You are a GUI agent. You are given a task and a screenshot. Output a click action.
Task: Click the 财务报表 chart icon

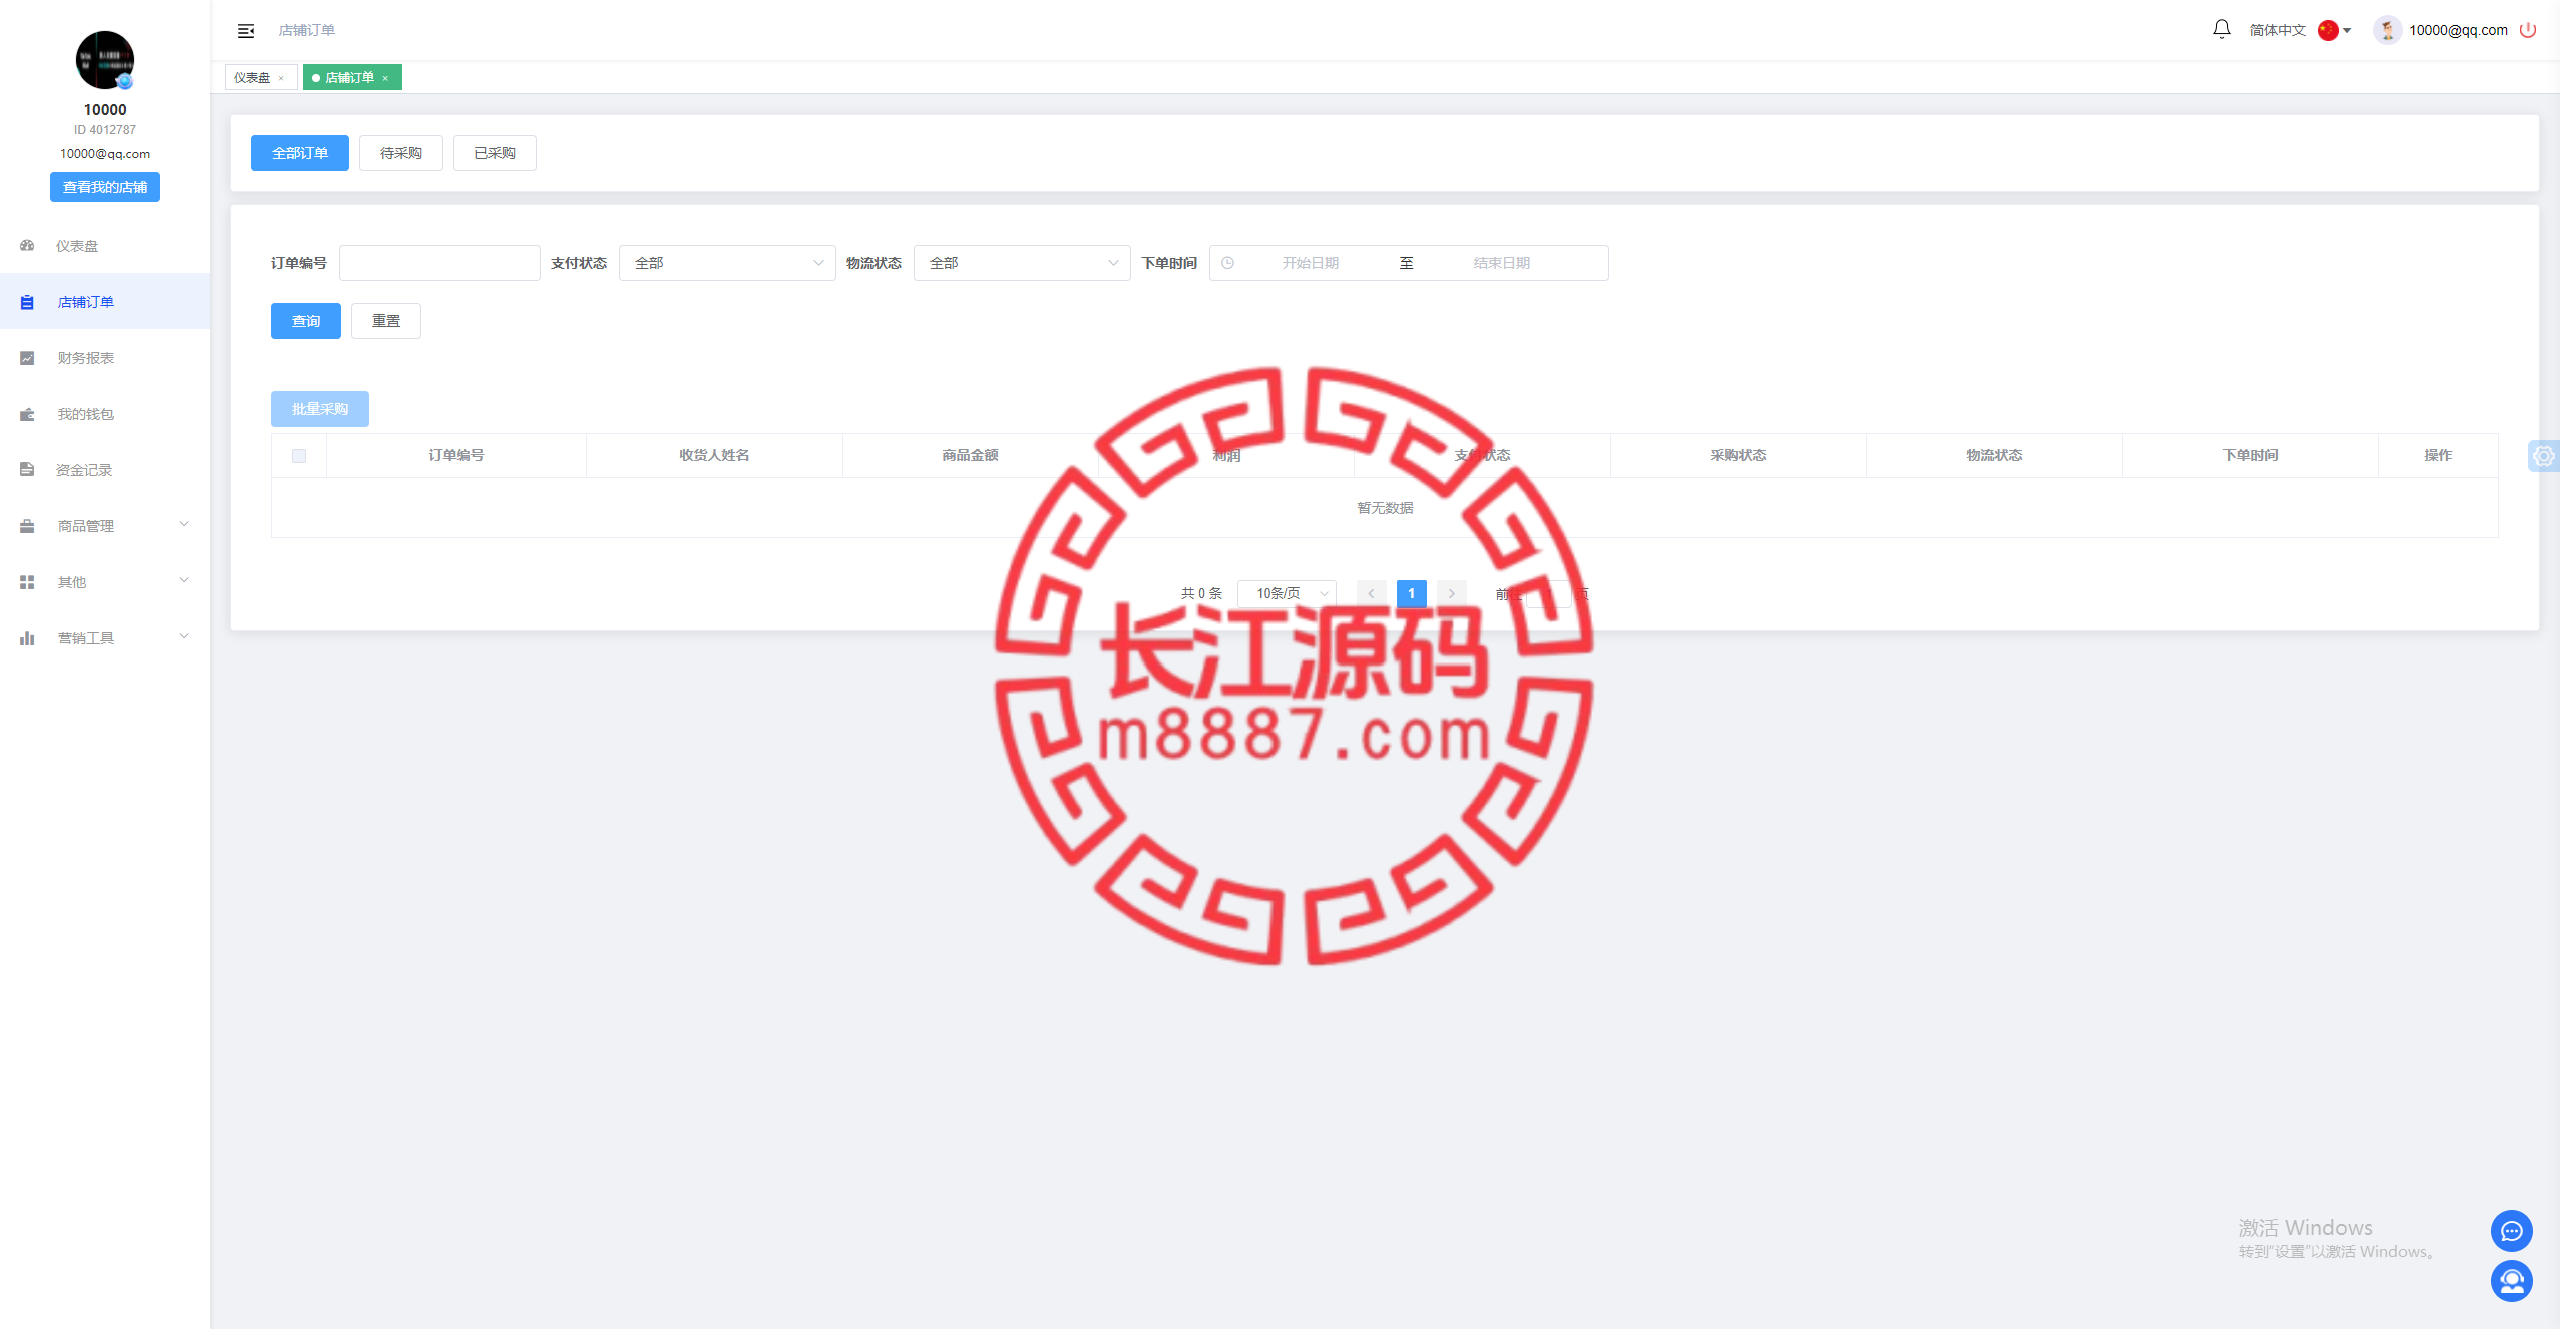click(27, 358)
